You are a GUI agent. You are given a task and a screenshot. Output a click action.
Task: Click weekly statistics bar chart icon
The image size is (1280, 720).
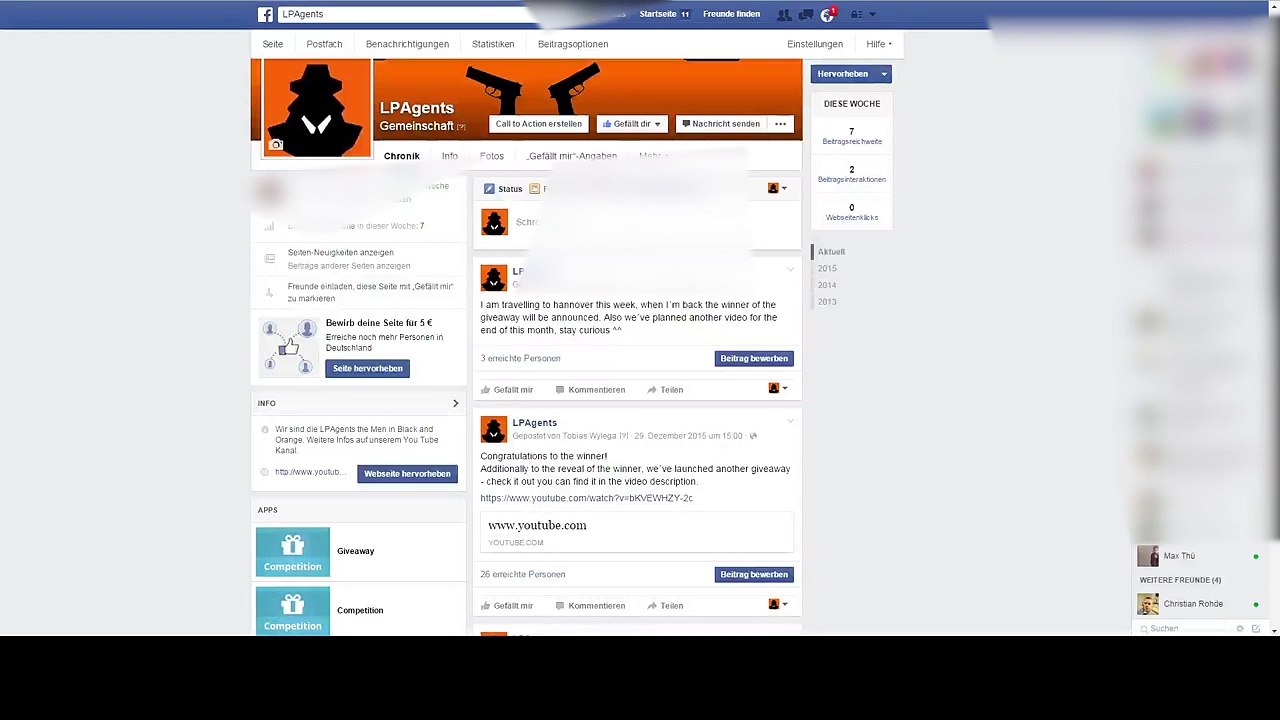(x=269, y=226)
